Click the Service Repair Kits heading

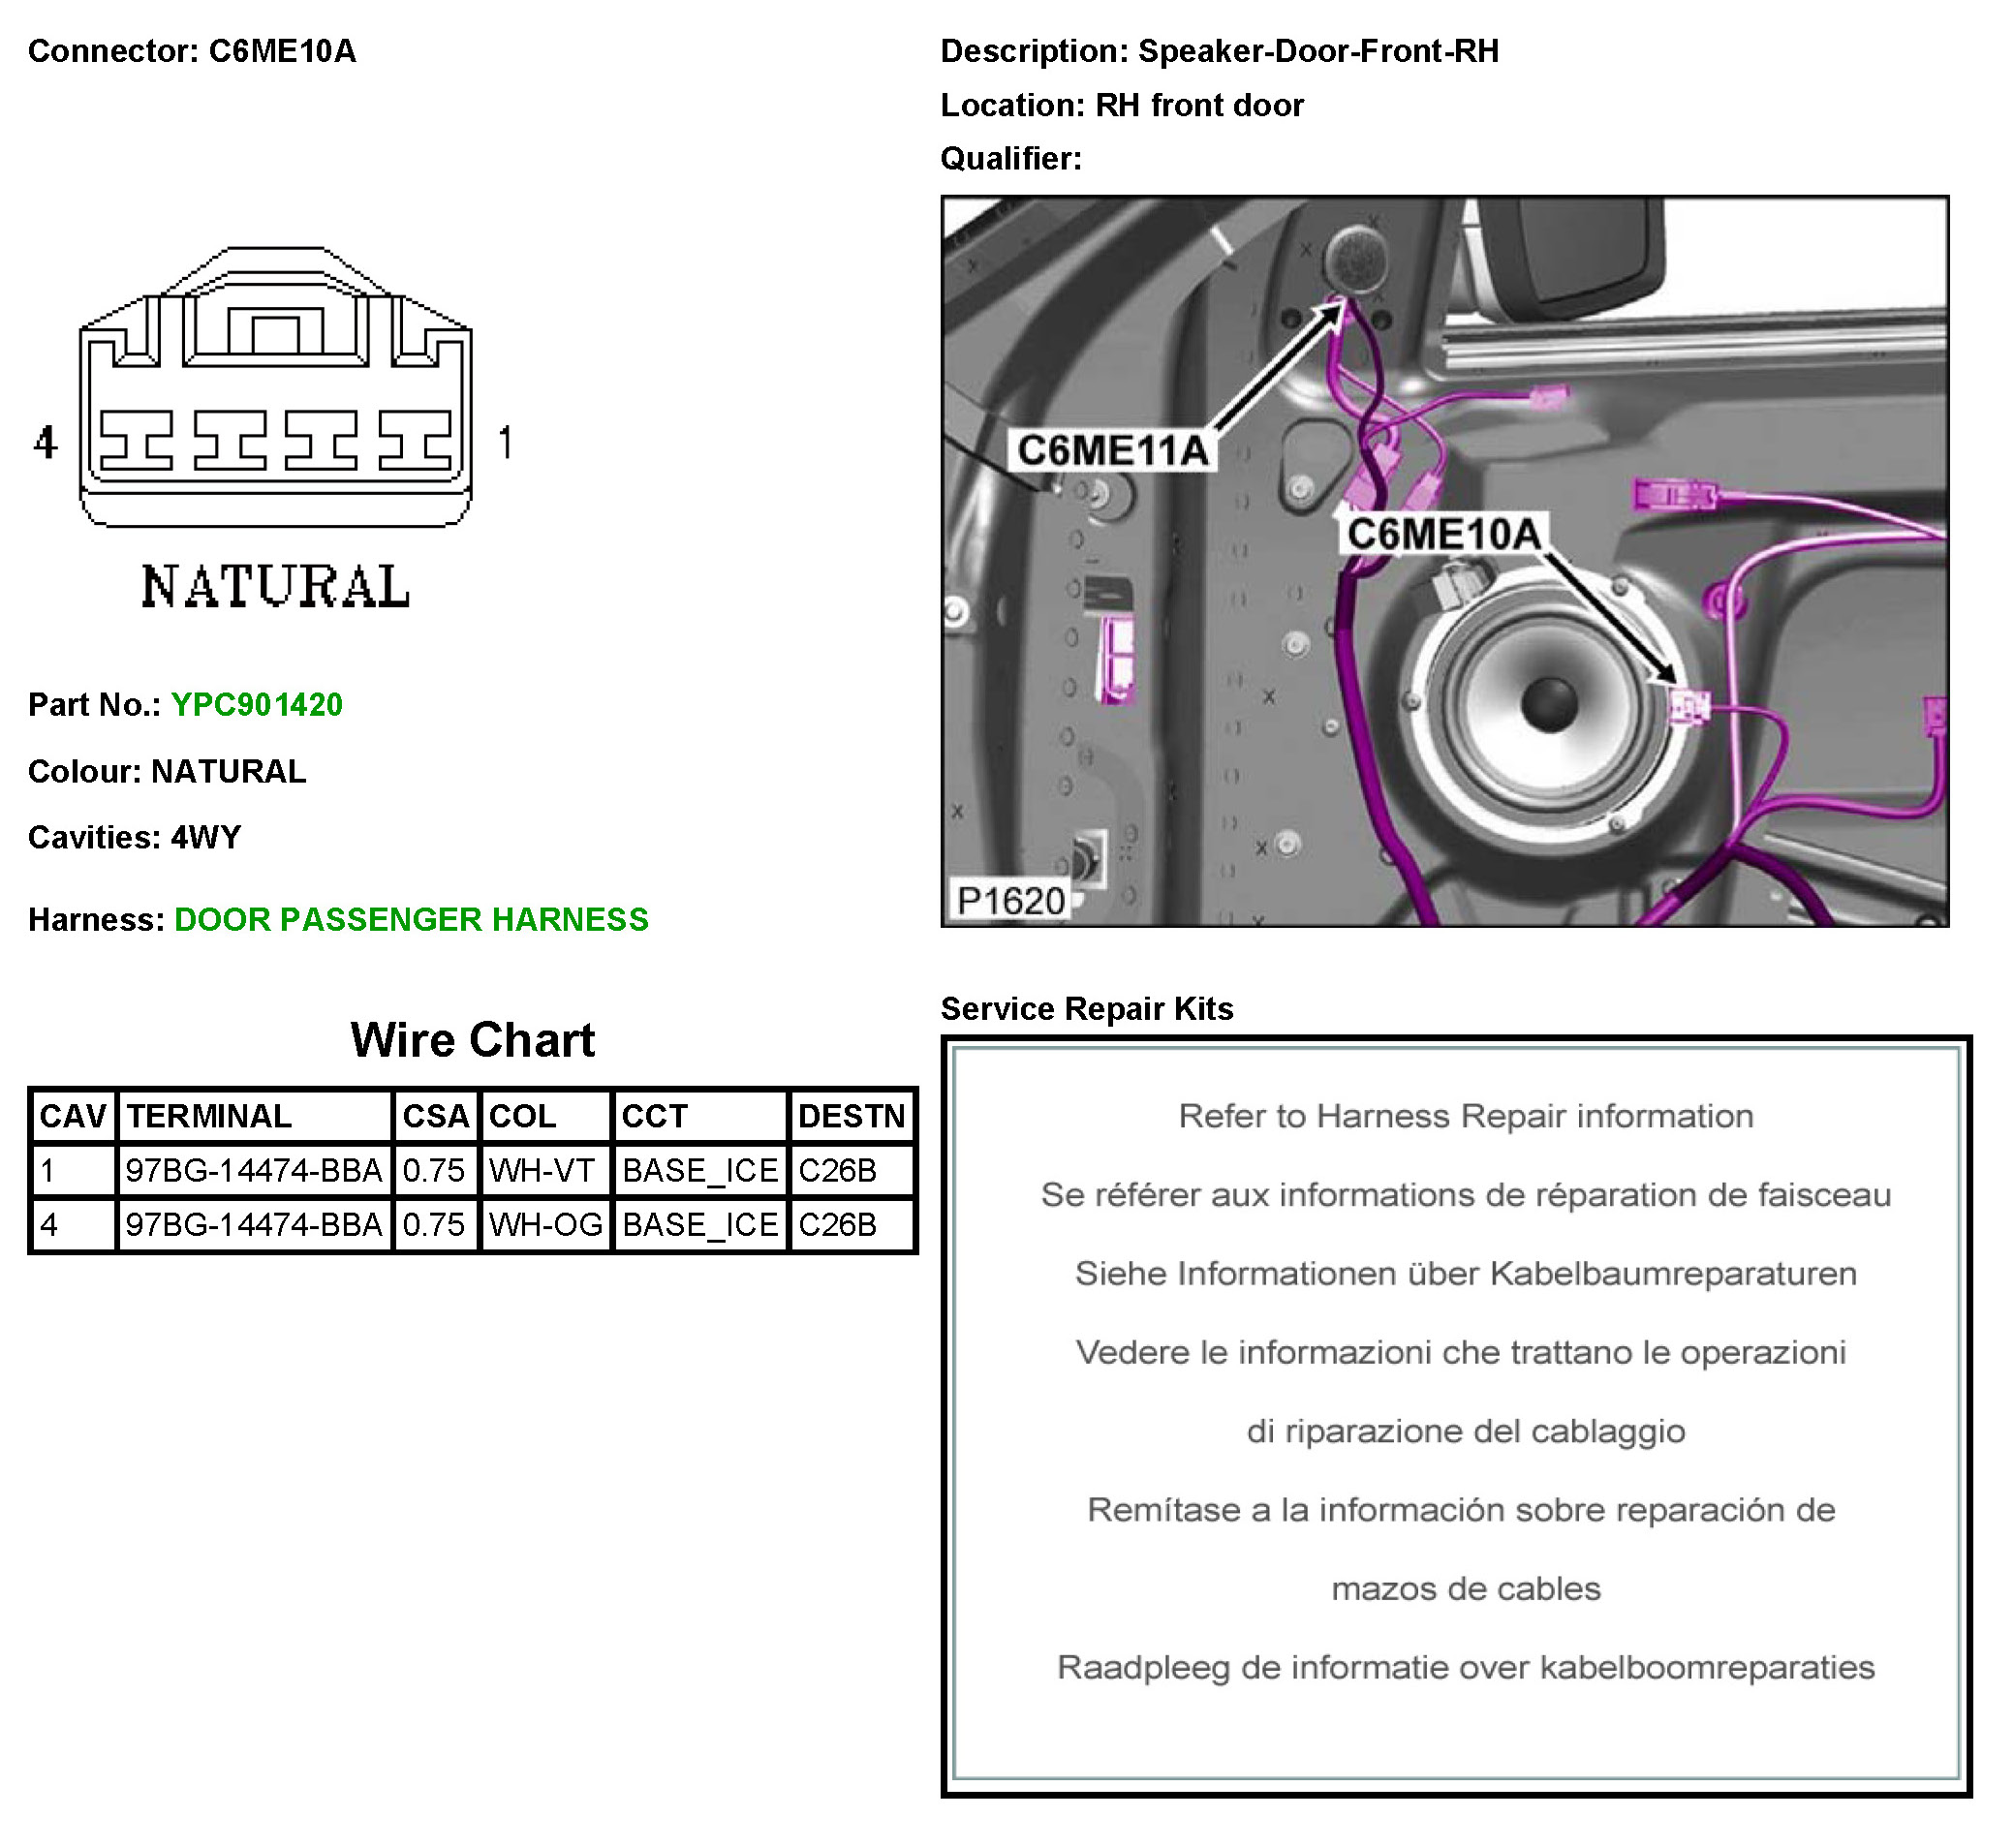(1086, 1009)
